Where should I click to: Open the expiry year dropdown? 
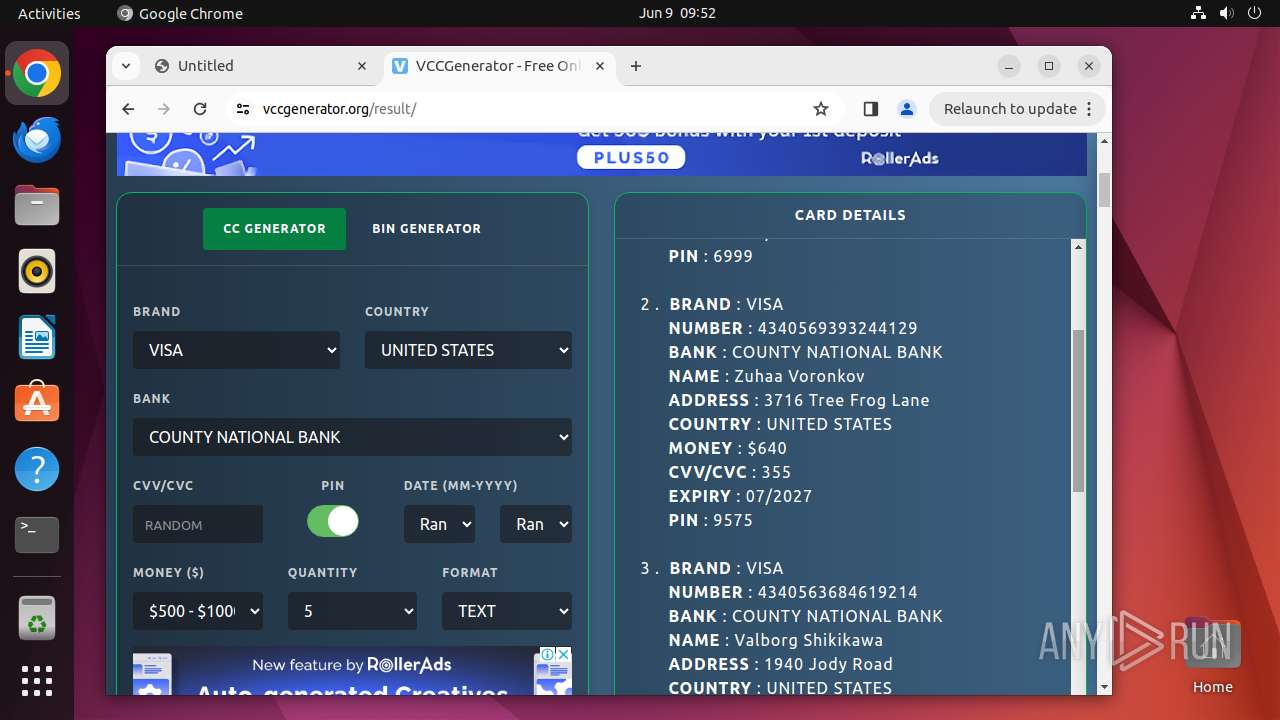tap(536, 524)
